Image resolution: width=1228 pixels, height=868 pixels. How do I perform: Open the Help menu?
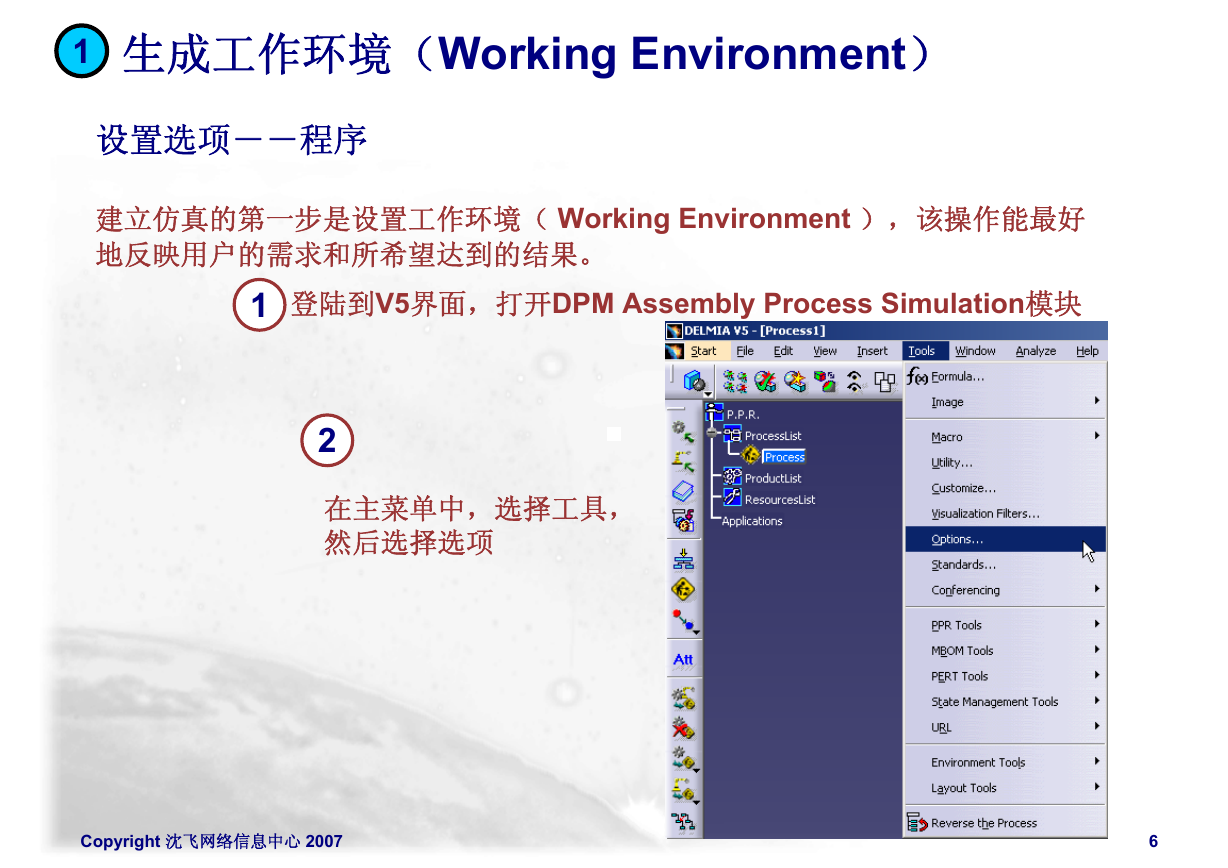1087,351
